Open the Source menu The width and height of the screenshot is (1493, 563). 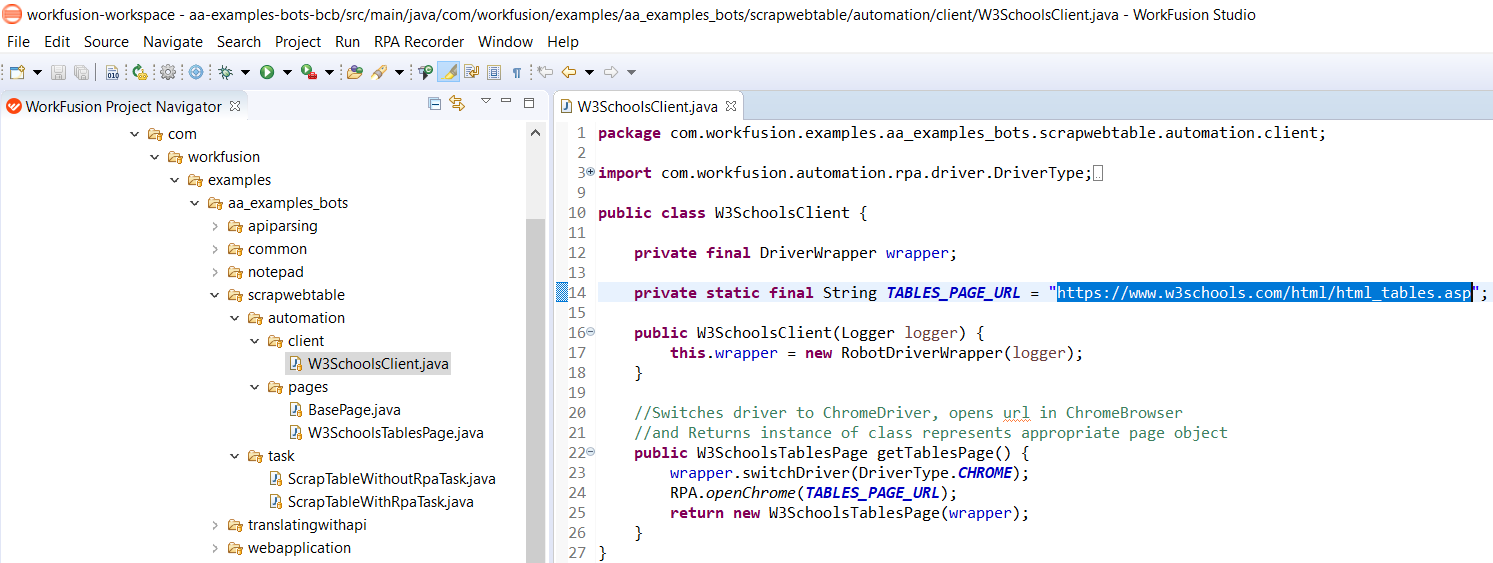[106, 42]
